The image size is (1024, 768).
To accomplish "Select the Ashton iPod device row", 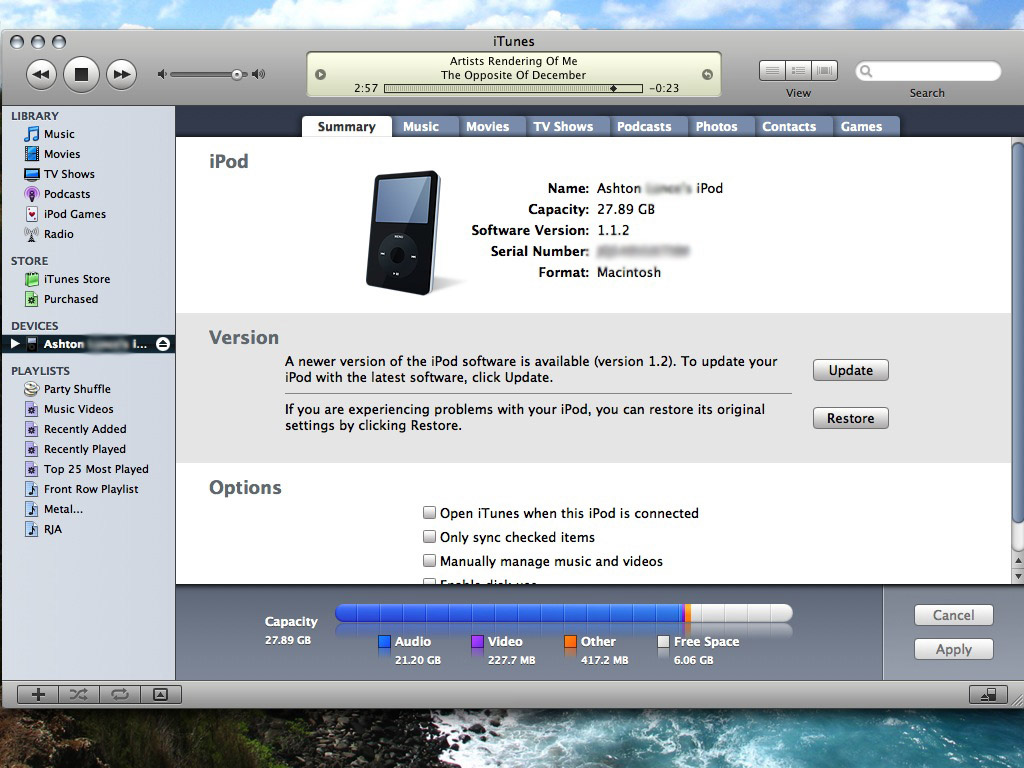I will [88, 344].
